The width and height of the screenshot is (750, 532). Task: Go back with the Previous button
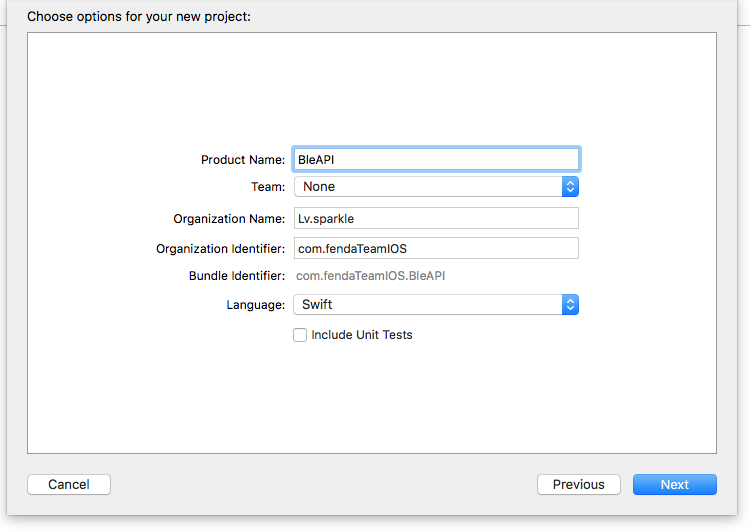click(x=579, y=485)
